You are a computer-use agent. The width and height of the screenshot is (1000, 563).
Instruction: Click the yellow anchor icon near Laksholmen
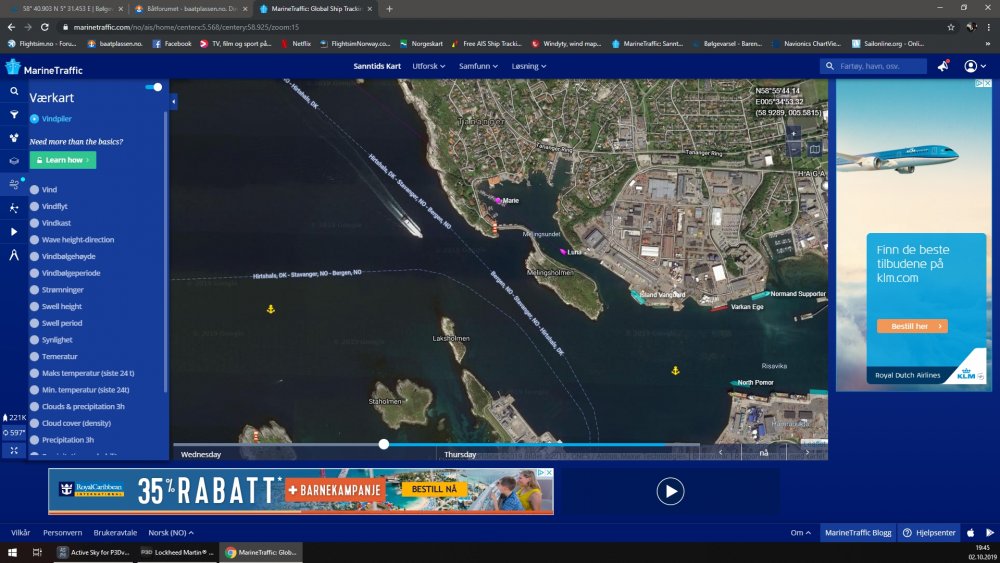pyautogui.click(x=270, y=309)
